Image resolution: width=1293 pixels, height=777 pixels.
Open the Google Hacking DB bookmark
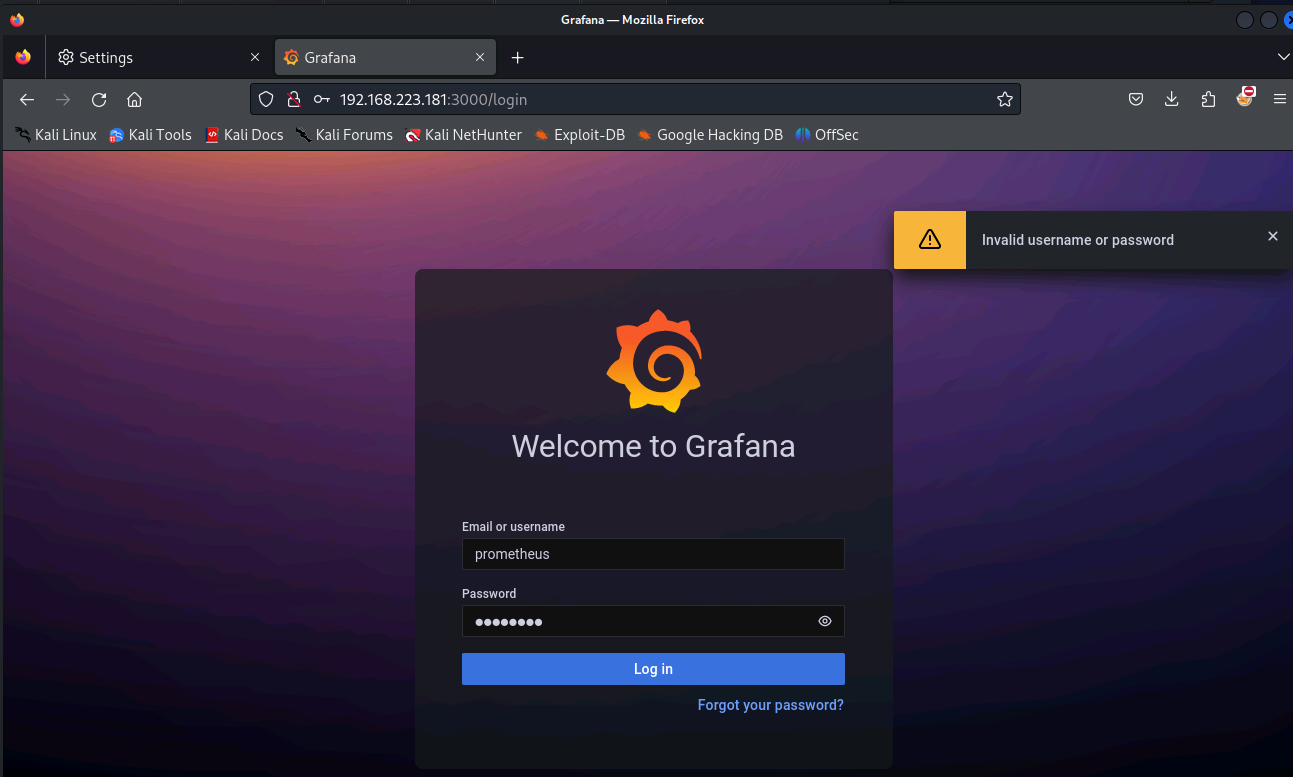pyautogui.click(x=710, y=135)
